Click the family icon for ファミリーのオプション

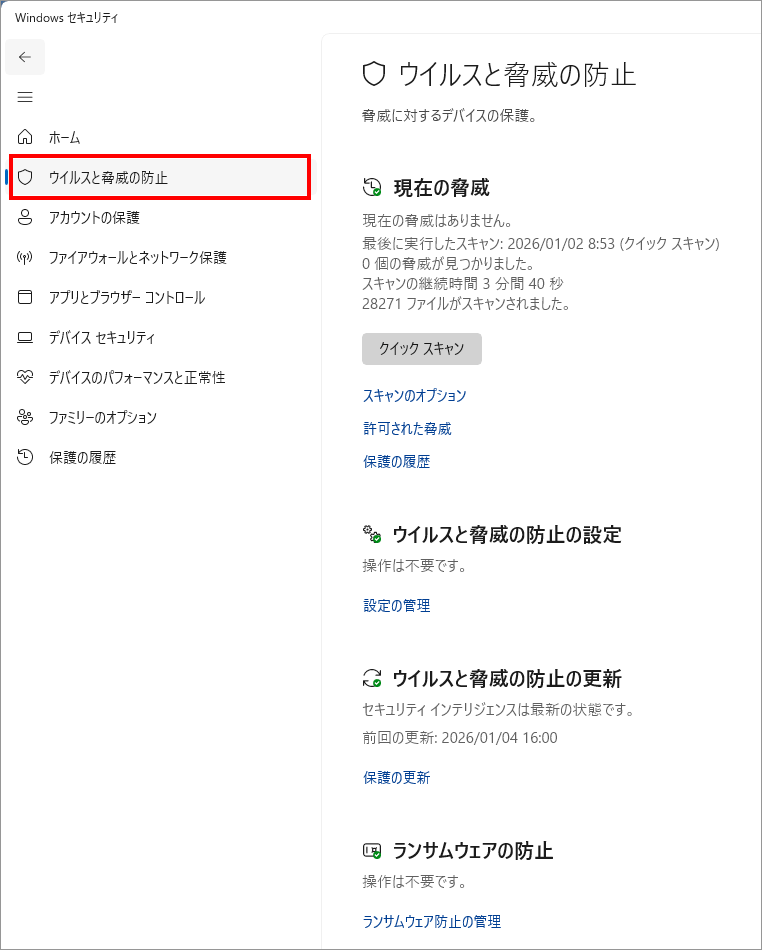(26, 417)
